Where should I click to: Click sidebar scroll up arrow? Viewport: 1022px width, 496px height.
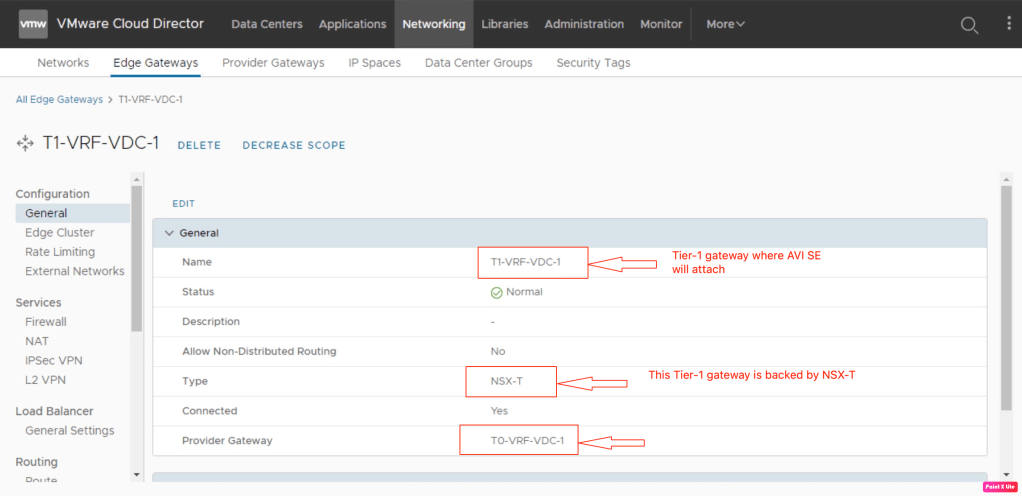(x=137, y=182)
